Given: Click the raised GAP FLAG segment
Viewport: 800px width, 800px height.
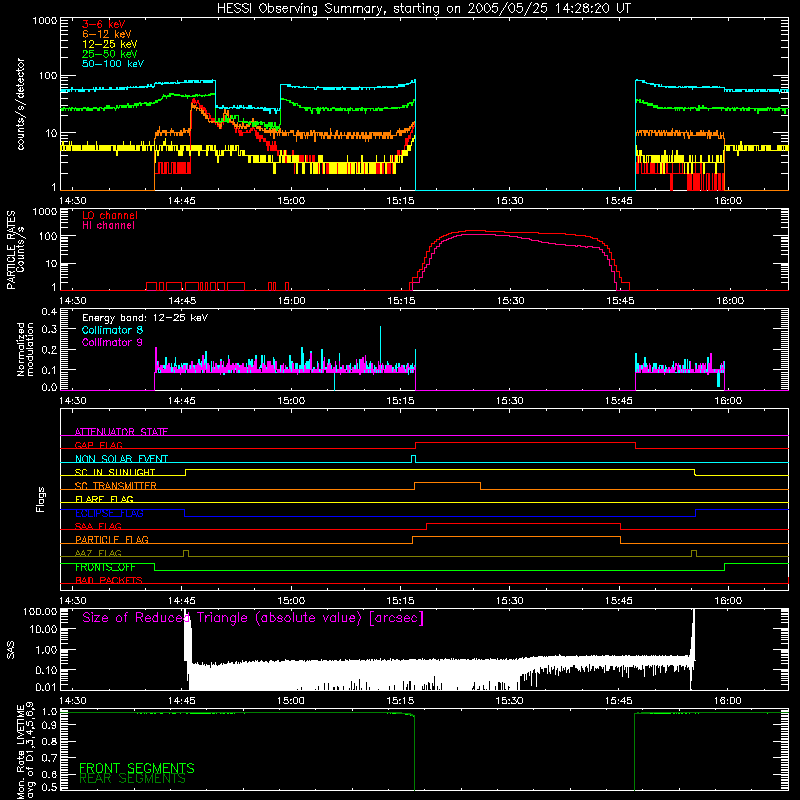Looking at the screenshot, I should pyautogui.click(x=526, y=443).
